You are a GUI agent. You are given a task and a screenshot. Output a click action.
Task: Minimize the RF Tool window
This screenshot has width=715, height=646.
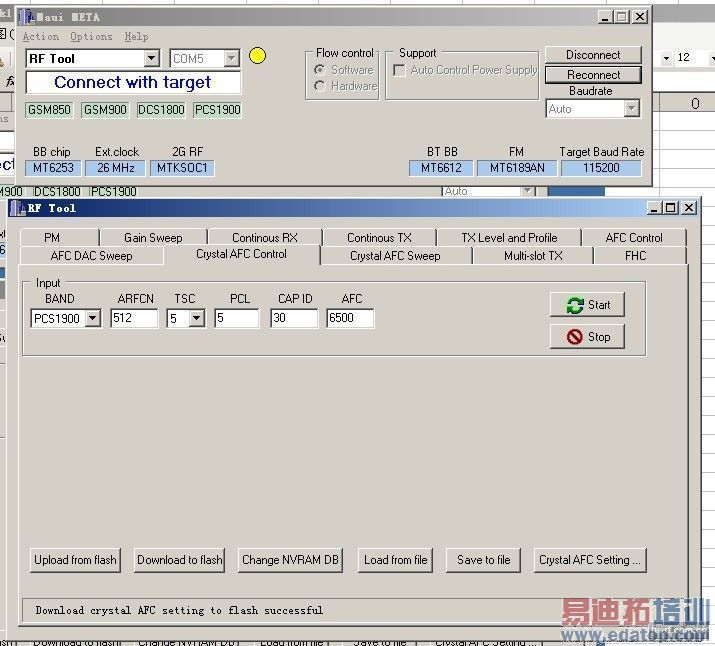tap(654, 208)
